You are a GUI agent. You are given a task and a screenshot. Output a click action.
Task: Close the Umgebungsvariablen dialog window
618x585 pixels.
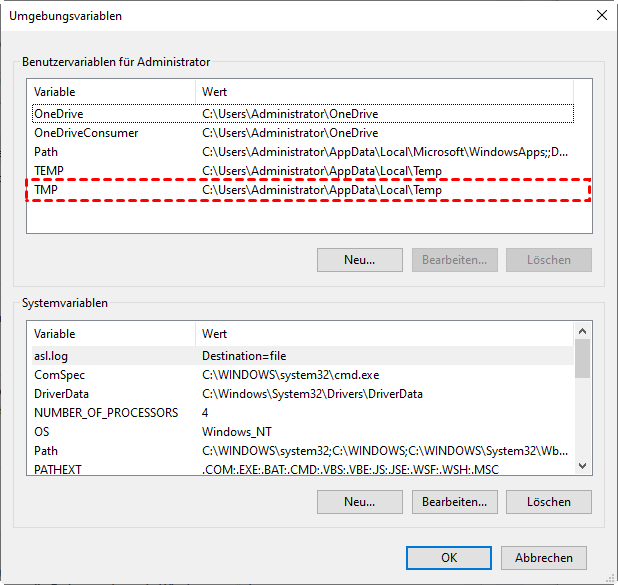(x=601, y=16)
